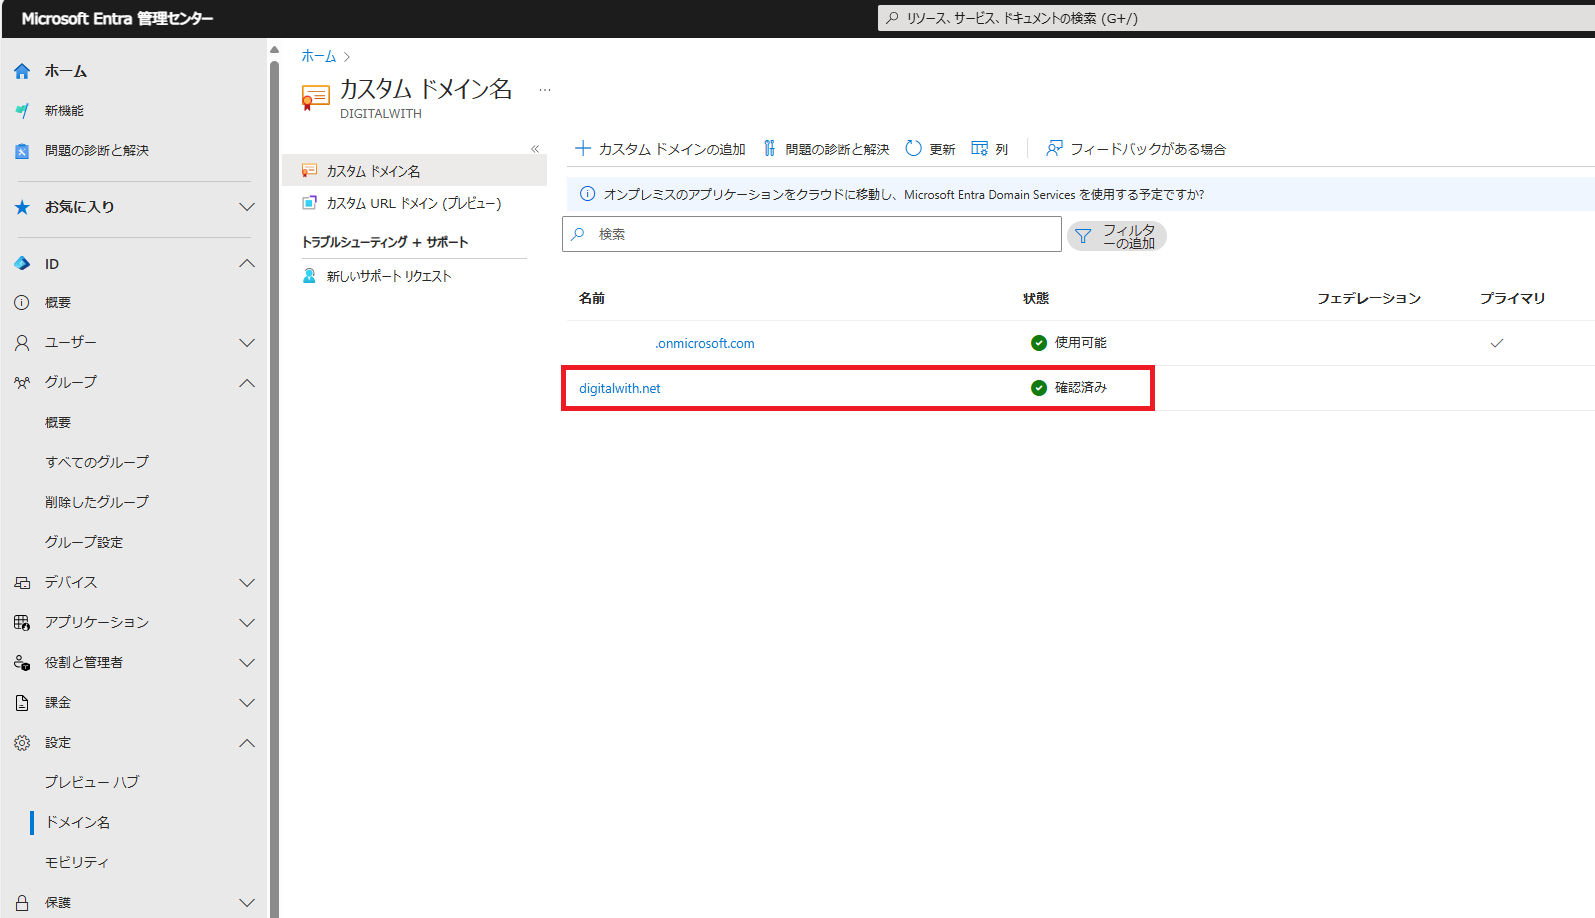The image size is (1595, 918).
Task: Open the .onmicrosoft.com domain link
Action: point(705,343)
